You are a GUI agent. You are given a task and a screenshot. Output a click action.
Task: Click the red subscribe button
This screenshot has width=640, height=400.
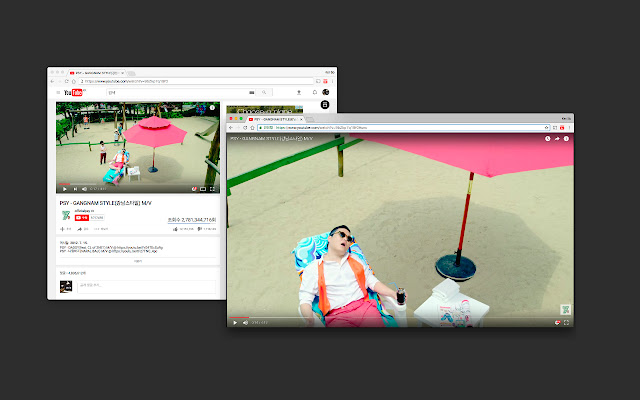click(82, 218)
